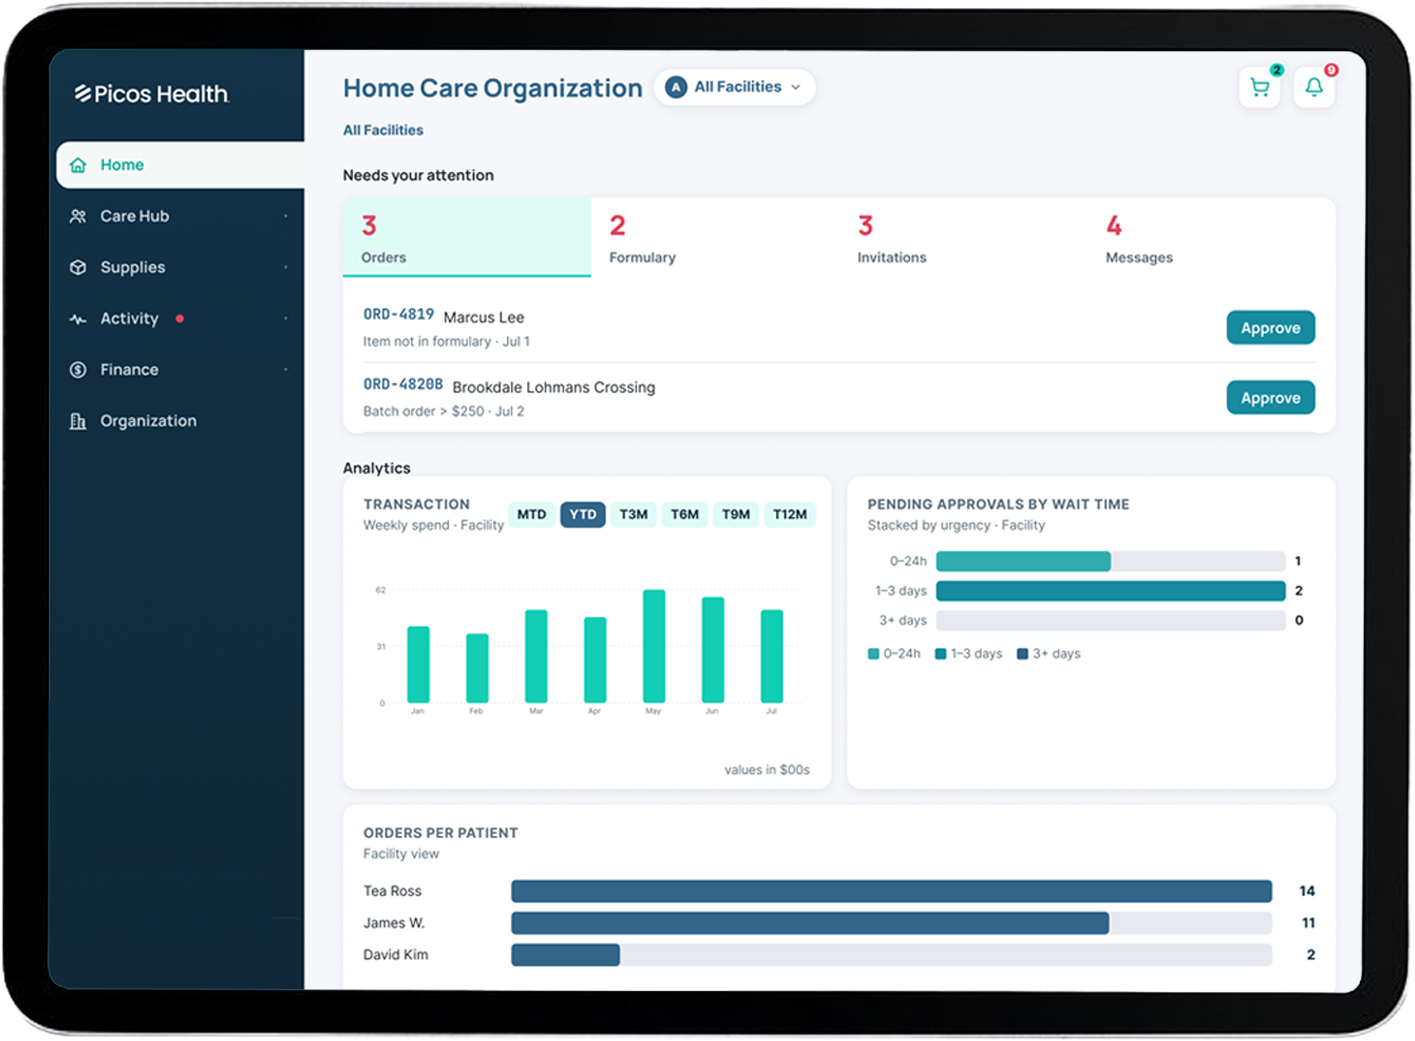Screen dimensions: 1415x1041
Task: Click the Supplies box icon
Action: [x=78, y=267]
